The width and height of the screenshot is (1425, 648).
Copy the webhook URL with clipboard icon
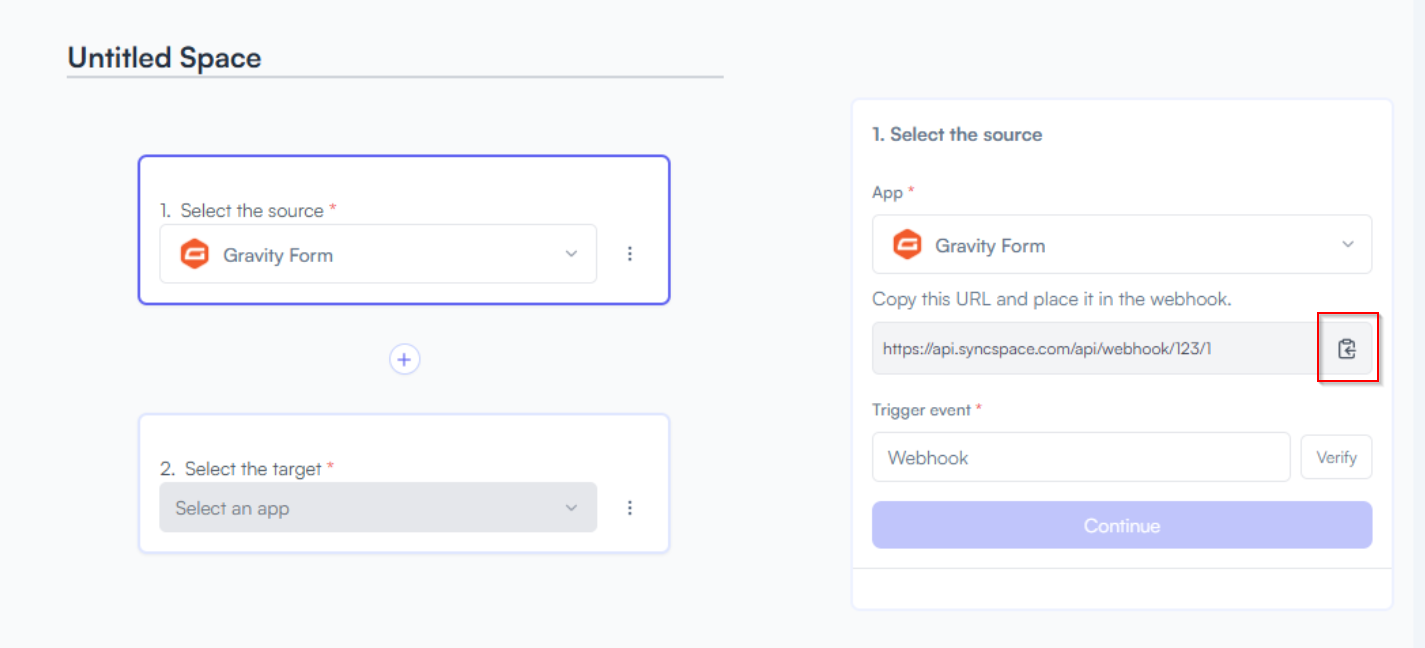coord(1347,349)
